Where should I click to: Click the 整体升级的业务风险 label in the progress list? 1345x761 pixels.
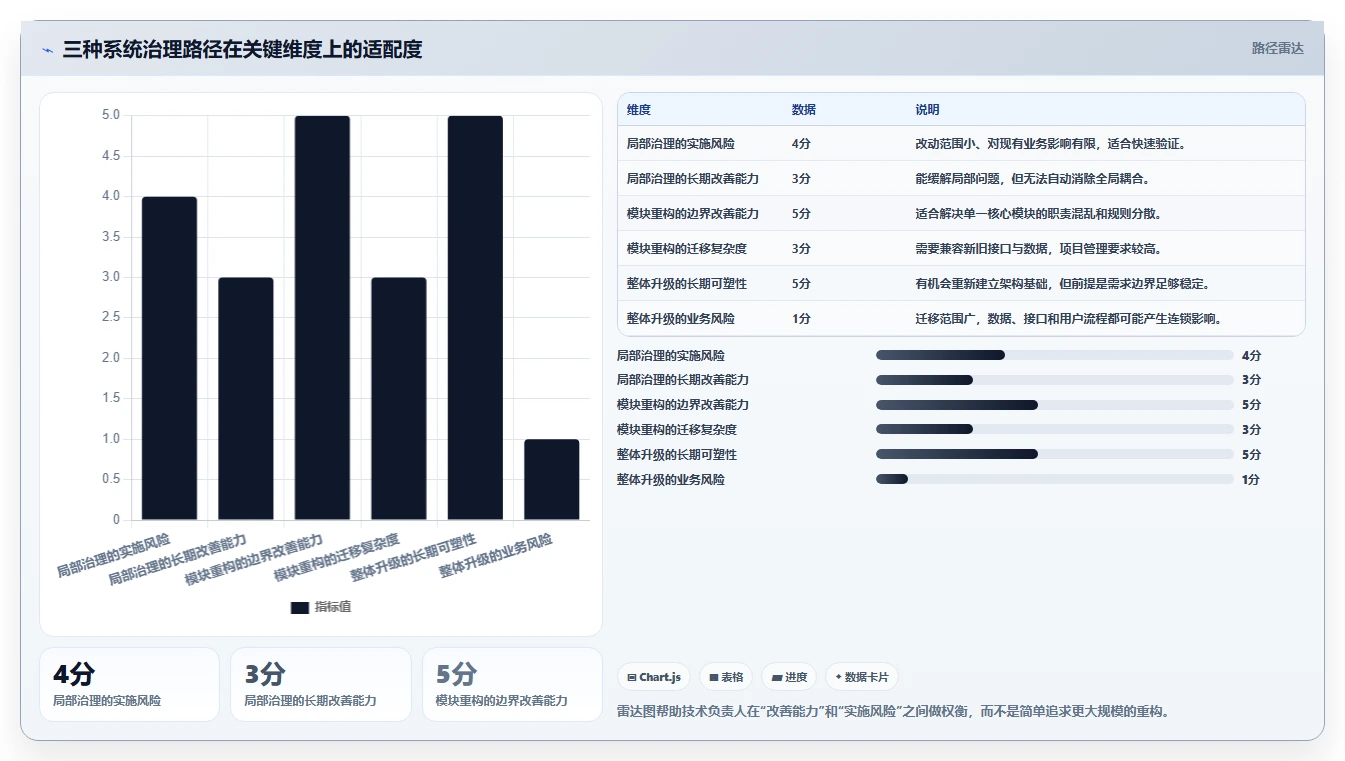pos(671,480)
